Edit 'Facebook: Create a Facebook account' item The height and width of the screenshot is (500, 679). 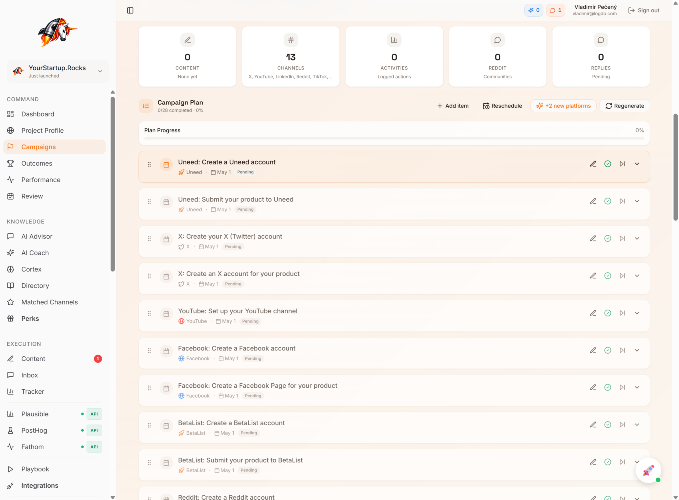[593, 350]
